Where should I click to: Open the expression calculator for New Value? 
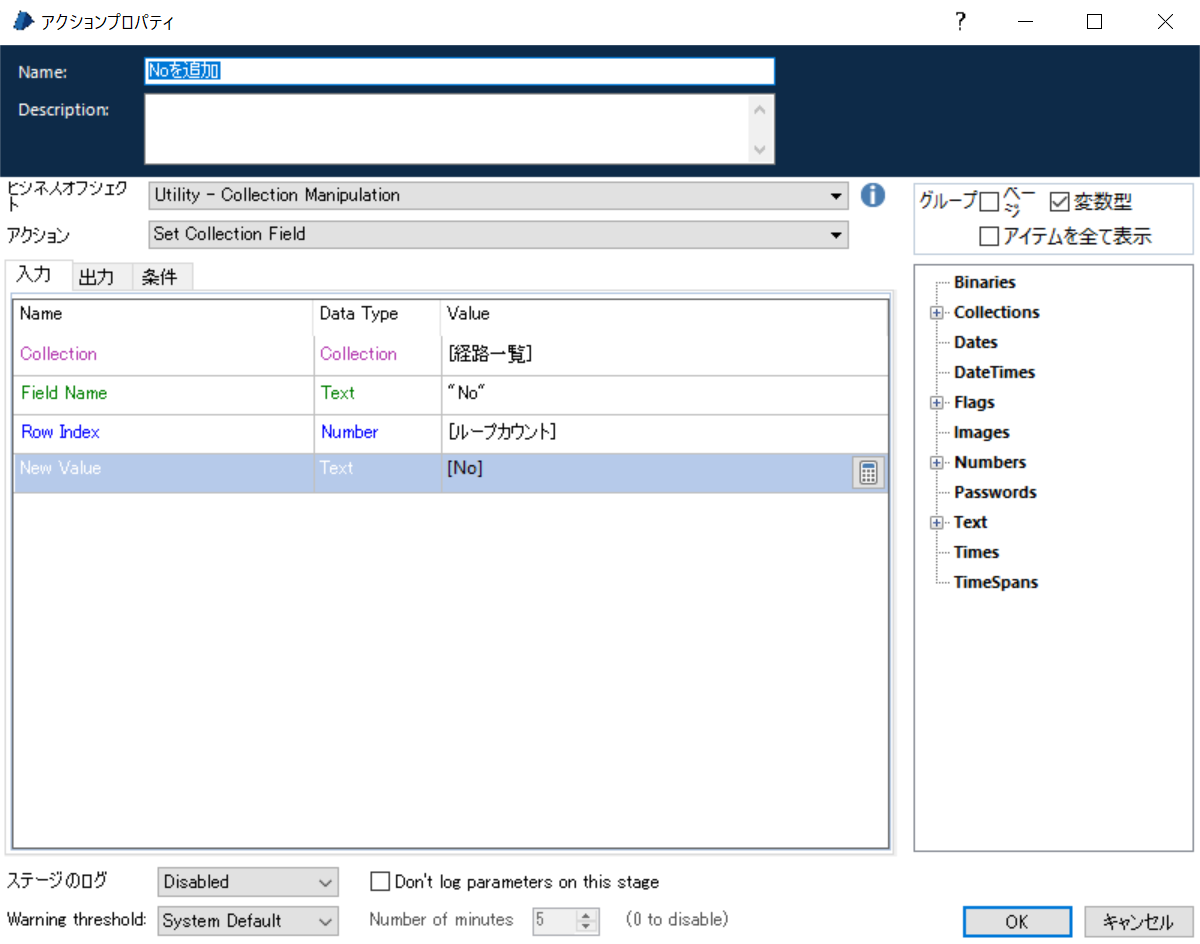coord(868,473)
